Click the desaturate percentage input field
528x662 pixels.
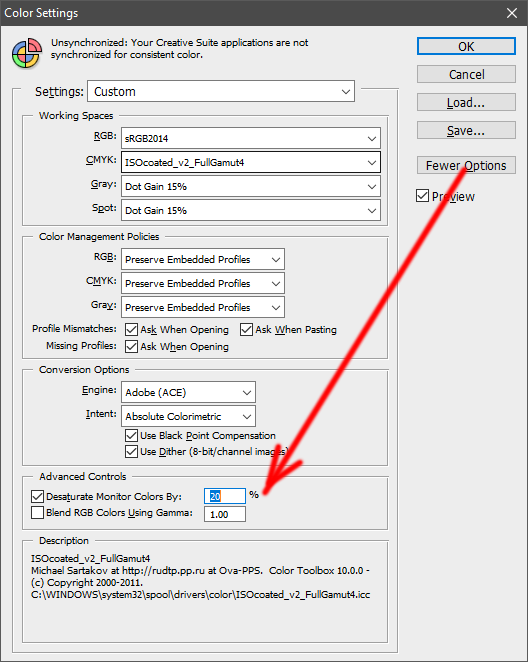[x=225, y=496]
